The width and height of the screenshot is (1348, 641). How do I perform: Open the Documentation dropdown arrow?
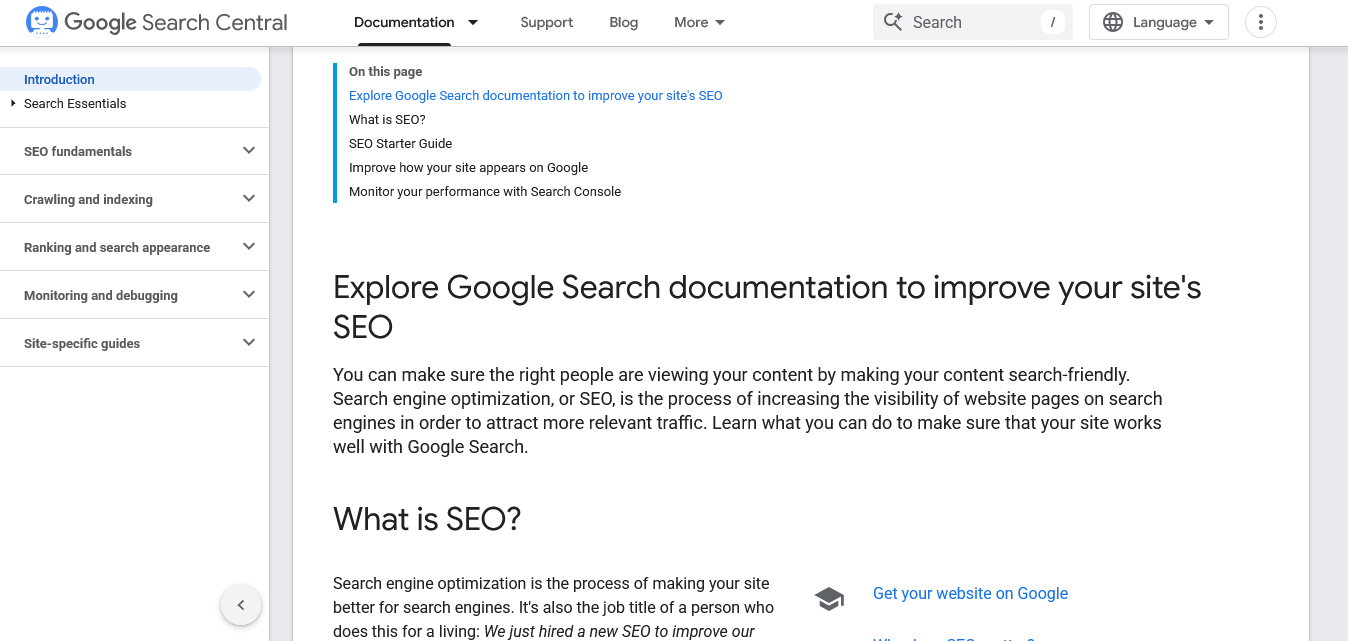pyautogui.click(x=473, y=22)
